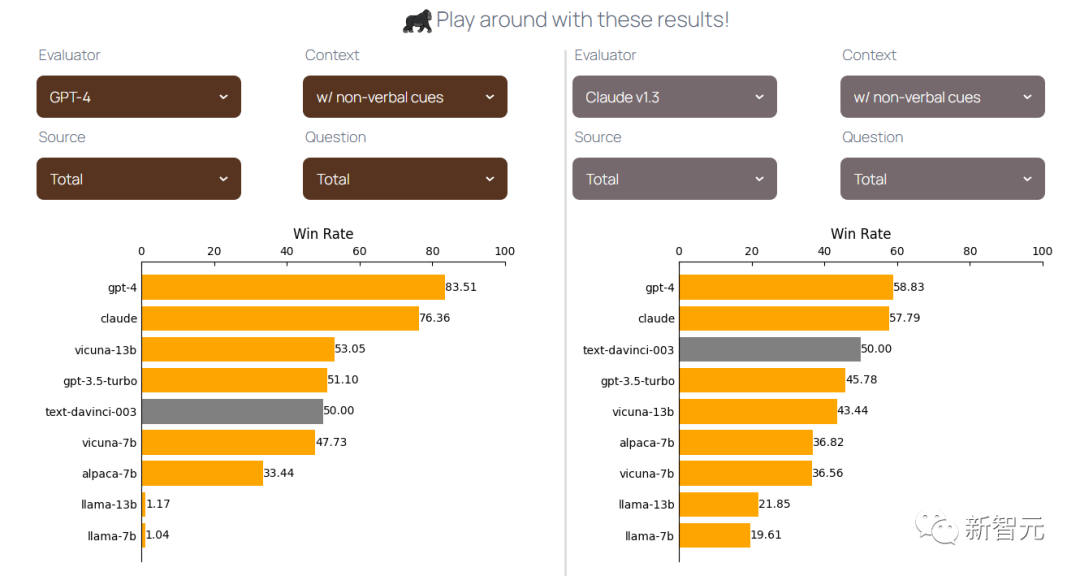
Task: Open the right Question Total dropdown
Action: 942,179
